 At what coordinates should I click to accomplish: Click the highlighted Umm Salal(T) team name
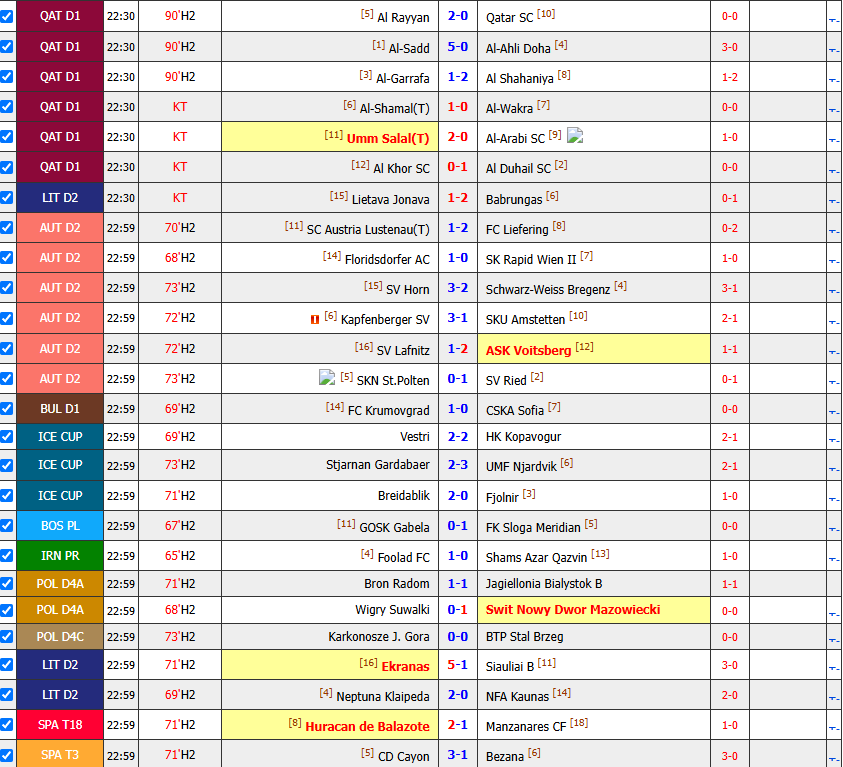[388, 139]
